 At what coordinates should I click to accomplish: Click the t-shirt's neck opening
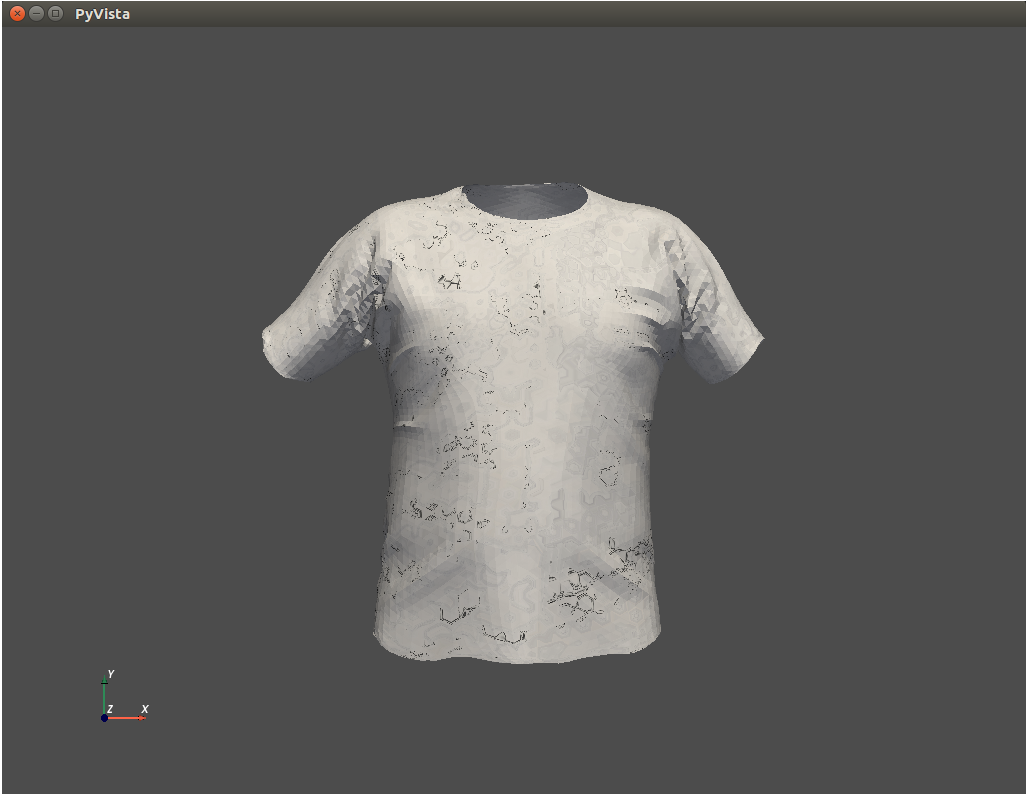(524, 200)
